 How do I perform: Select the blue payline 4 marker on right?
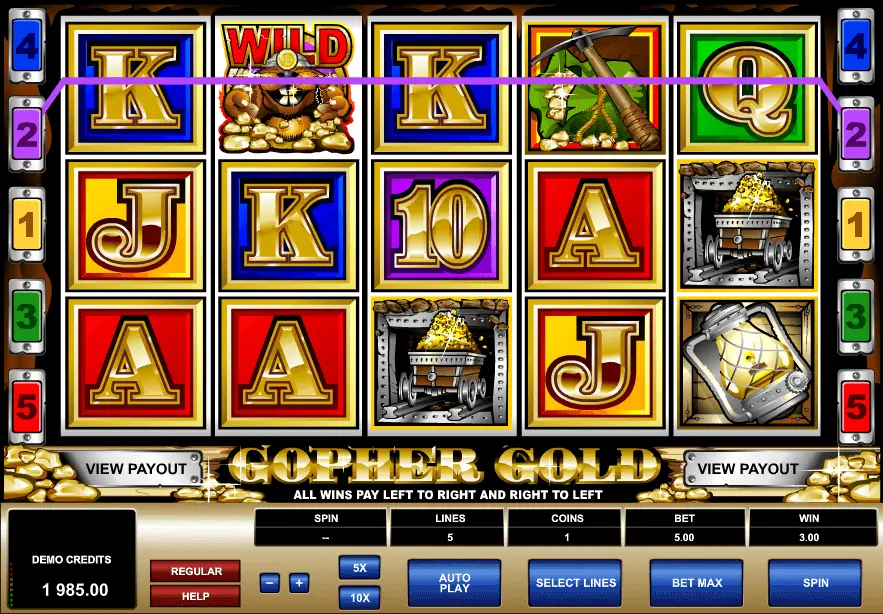tap(855, 46)
